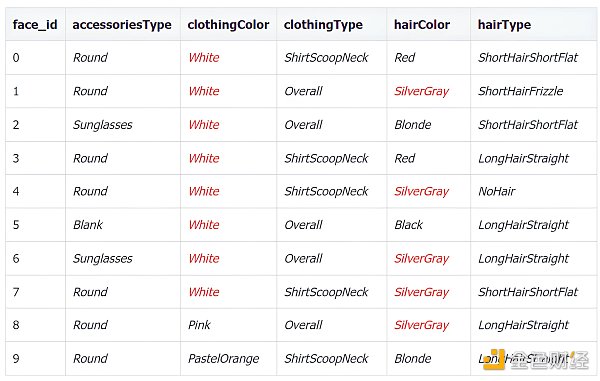Click the PastelOrange clothingColor cell
Screen dimensions: 600x381
(x=223, y=359)
